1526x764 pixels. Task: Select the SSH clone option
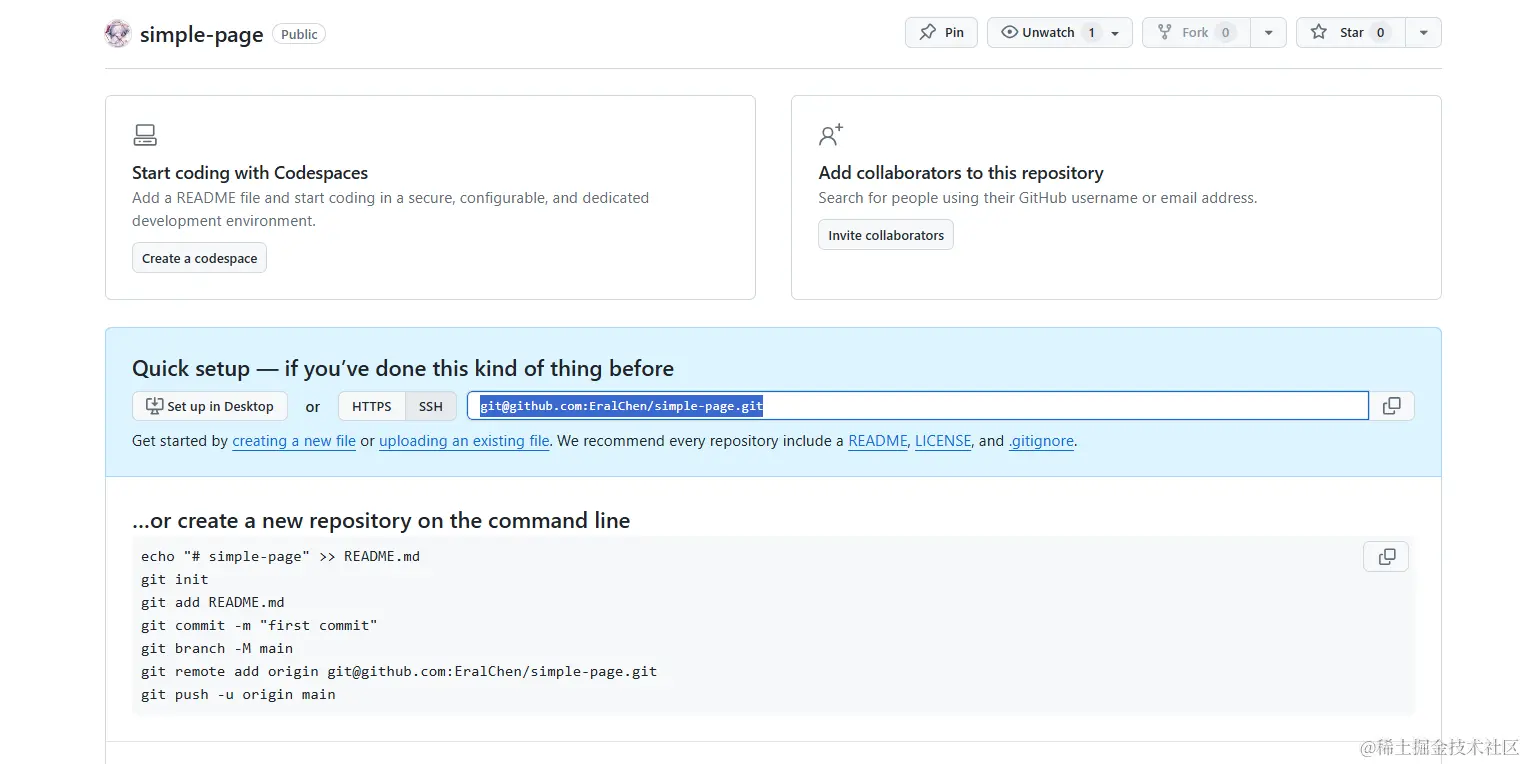pyautogui.click(x=431, y=406)
